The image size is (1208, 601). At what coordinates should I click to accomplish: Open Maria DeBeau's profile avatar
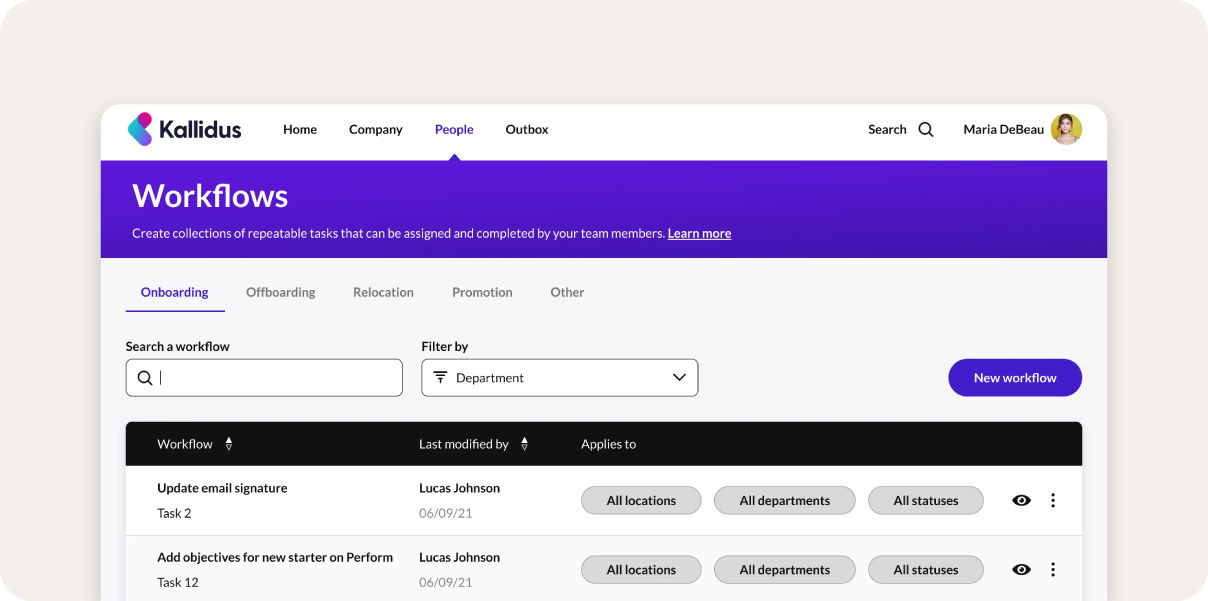[x=1066, y=129]
